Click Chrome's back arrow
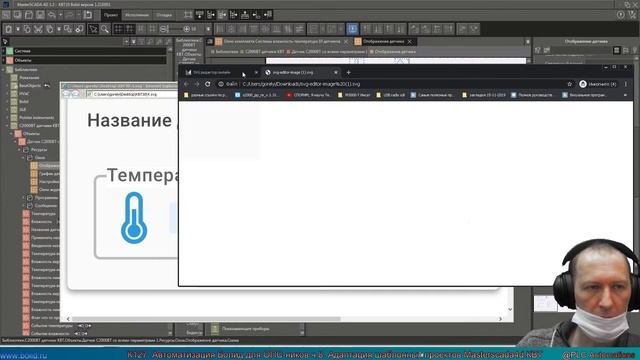This screenshot has height=360, width=640. tap(186, 84)
